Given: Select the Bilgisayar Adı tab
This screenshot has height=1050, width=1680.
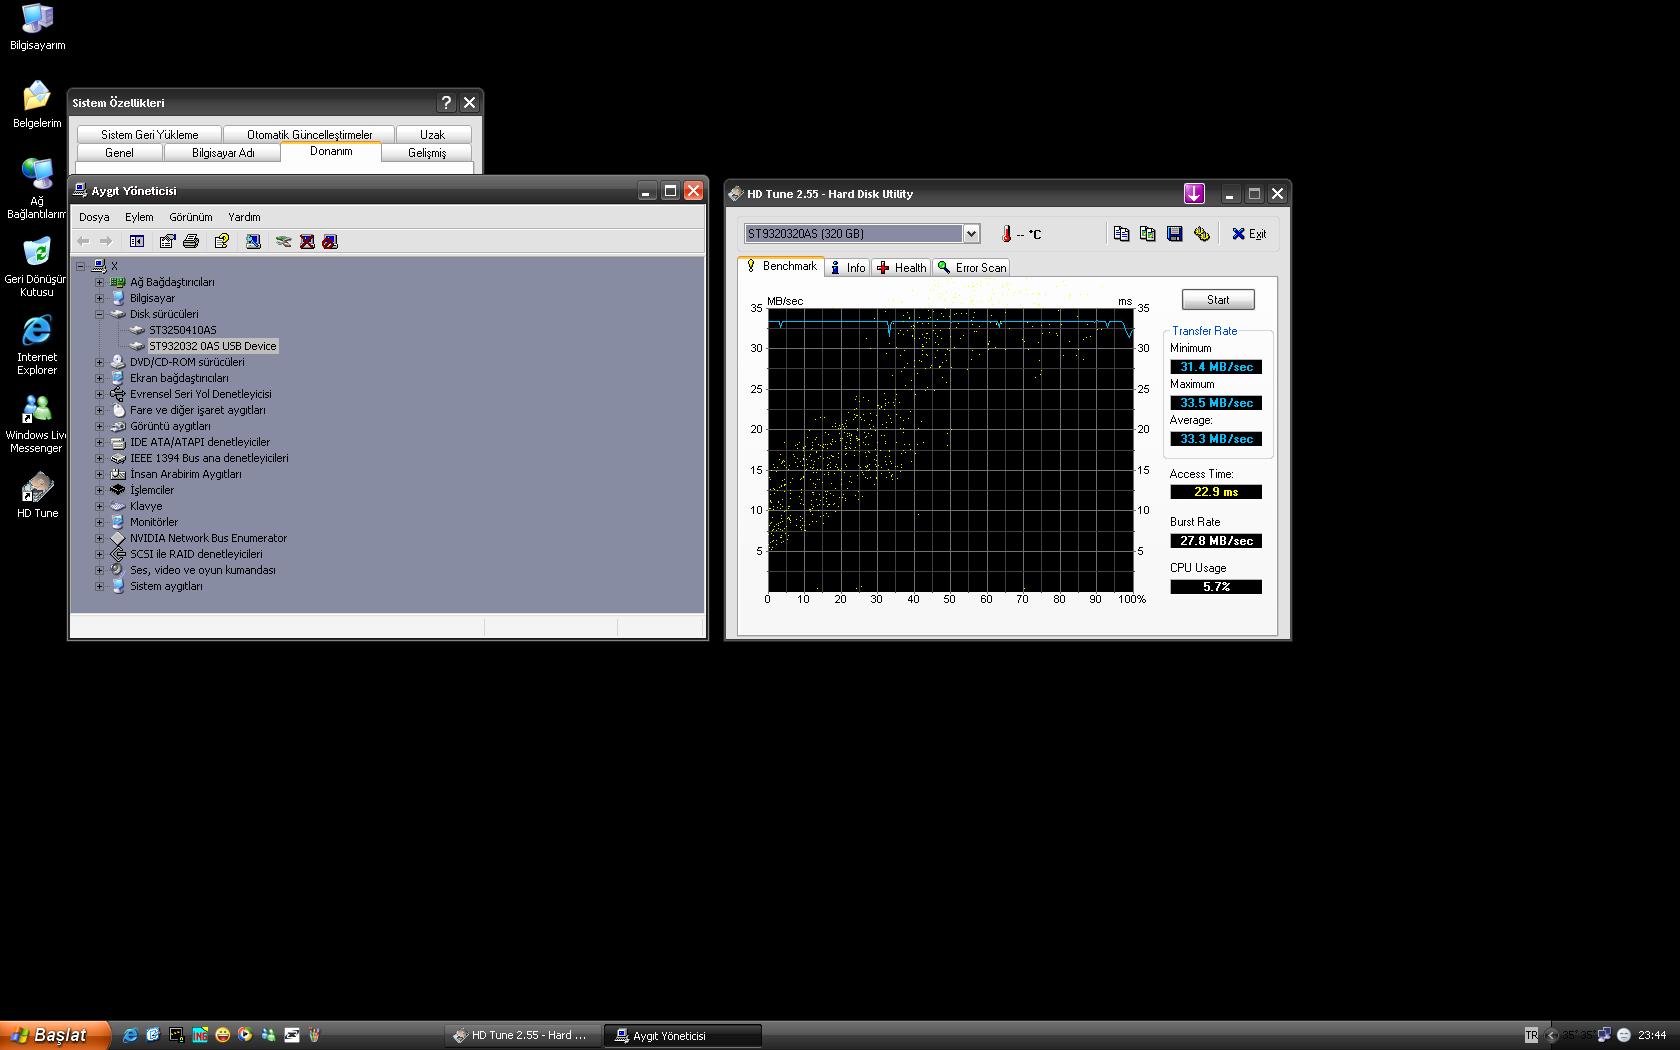Looking at the screenshot, I should click(x=223, y=153).
